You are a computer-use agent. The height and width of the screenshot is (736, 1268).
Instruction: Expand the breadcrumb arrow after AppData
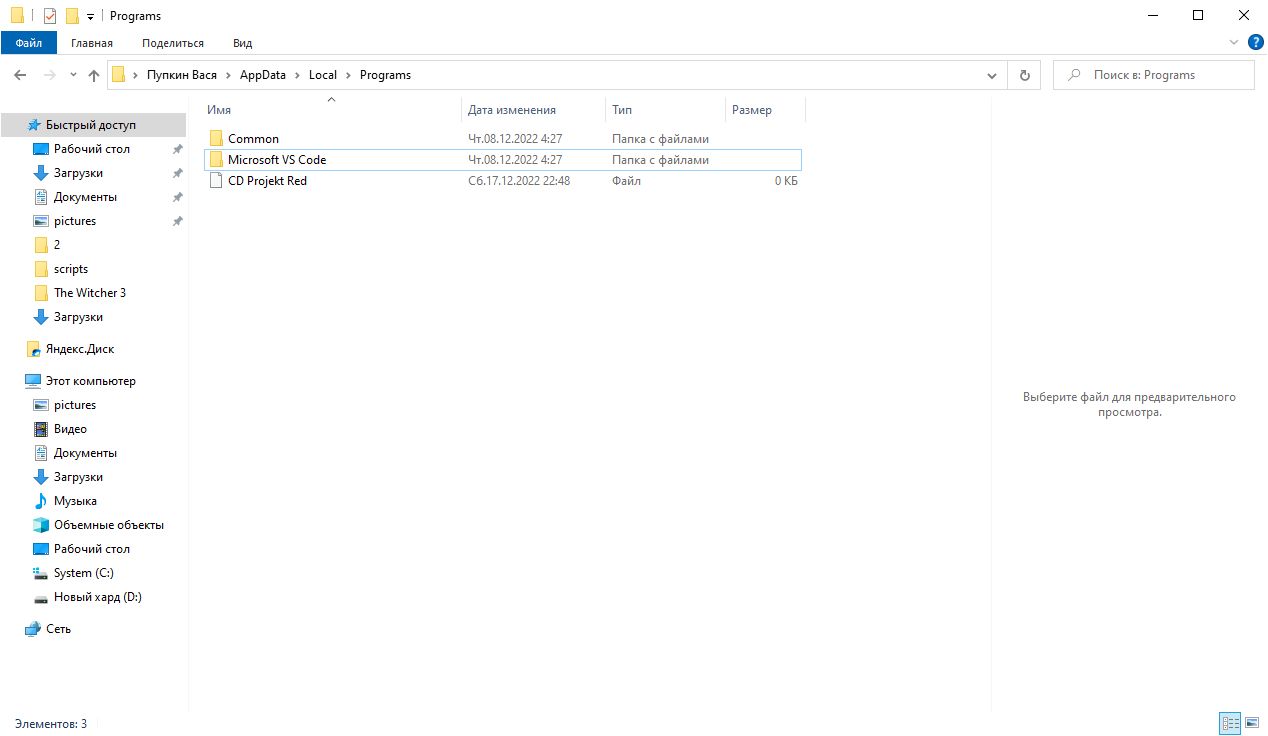[297, 75]
